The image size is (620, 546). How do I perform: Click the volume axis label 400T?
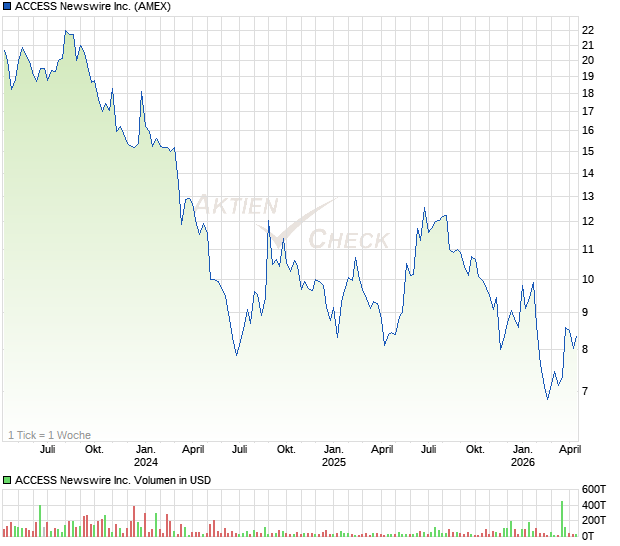[x=594, y=505]
